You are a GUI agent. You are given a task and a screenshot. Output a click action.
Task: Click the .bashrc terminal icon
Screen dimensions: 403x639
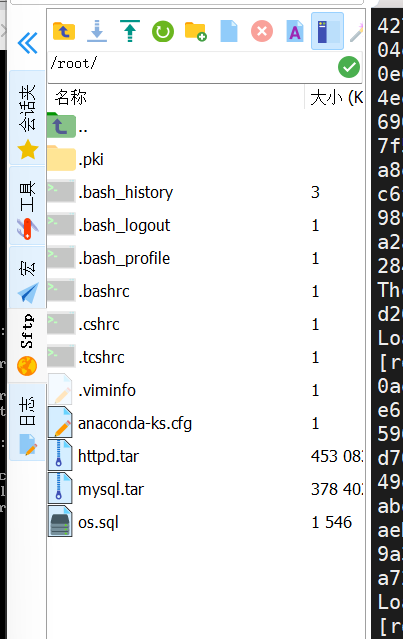[x=61, y=291]
